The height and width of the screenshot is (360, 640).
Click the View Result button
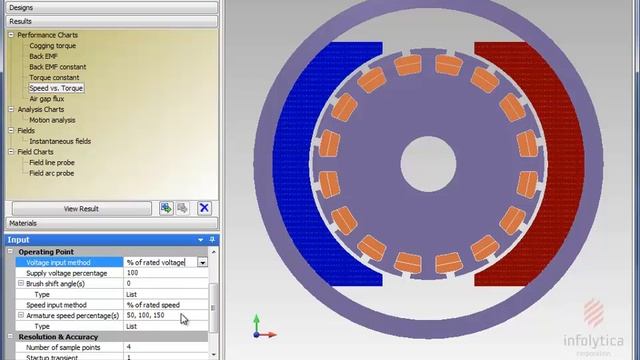click(x=81, y=209)
